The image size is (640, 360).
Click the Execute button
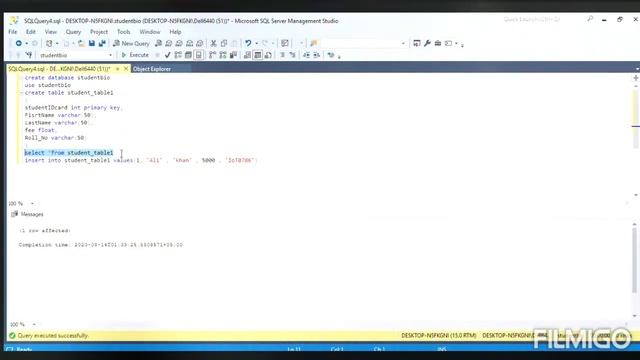[x=135, y=55]
